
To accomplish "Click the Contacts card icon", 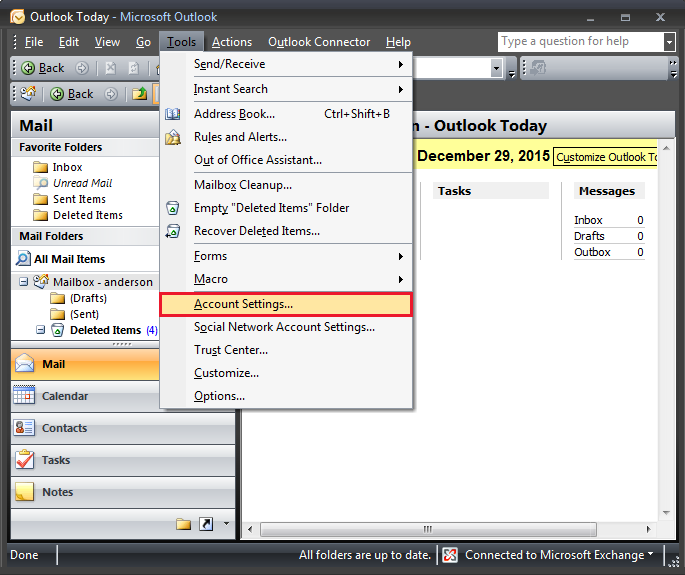I will pos(24,427).
